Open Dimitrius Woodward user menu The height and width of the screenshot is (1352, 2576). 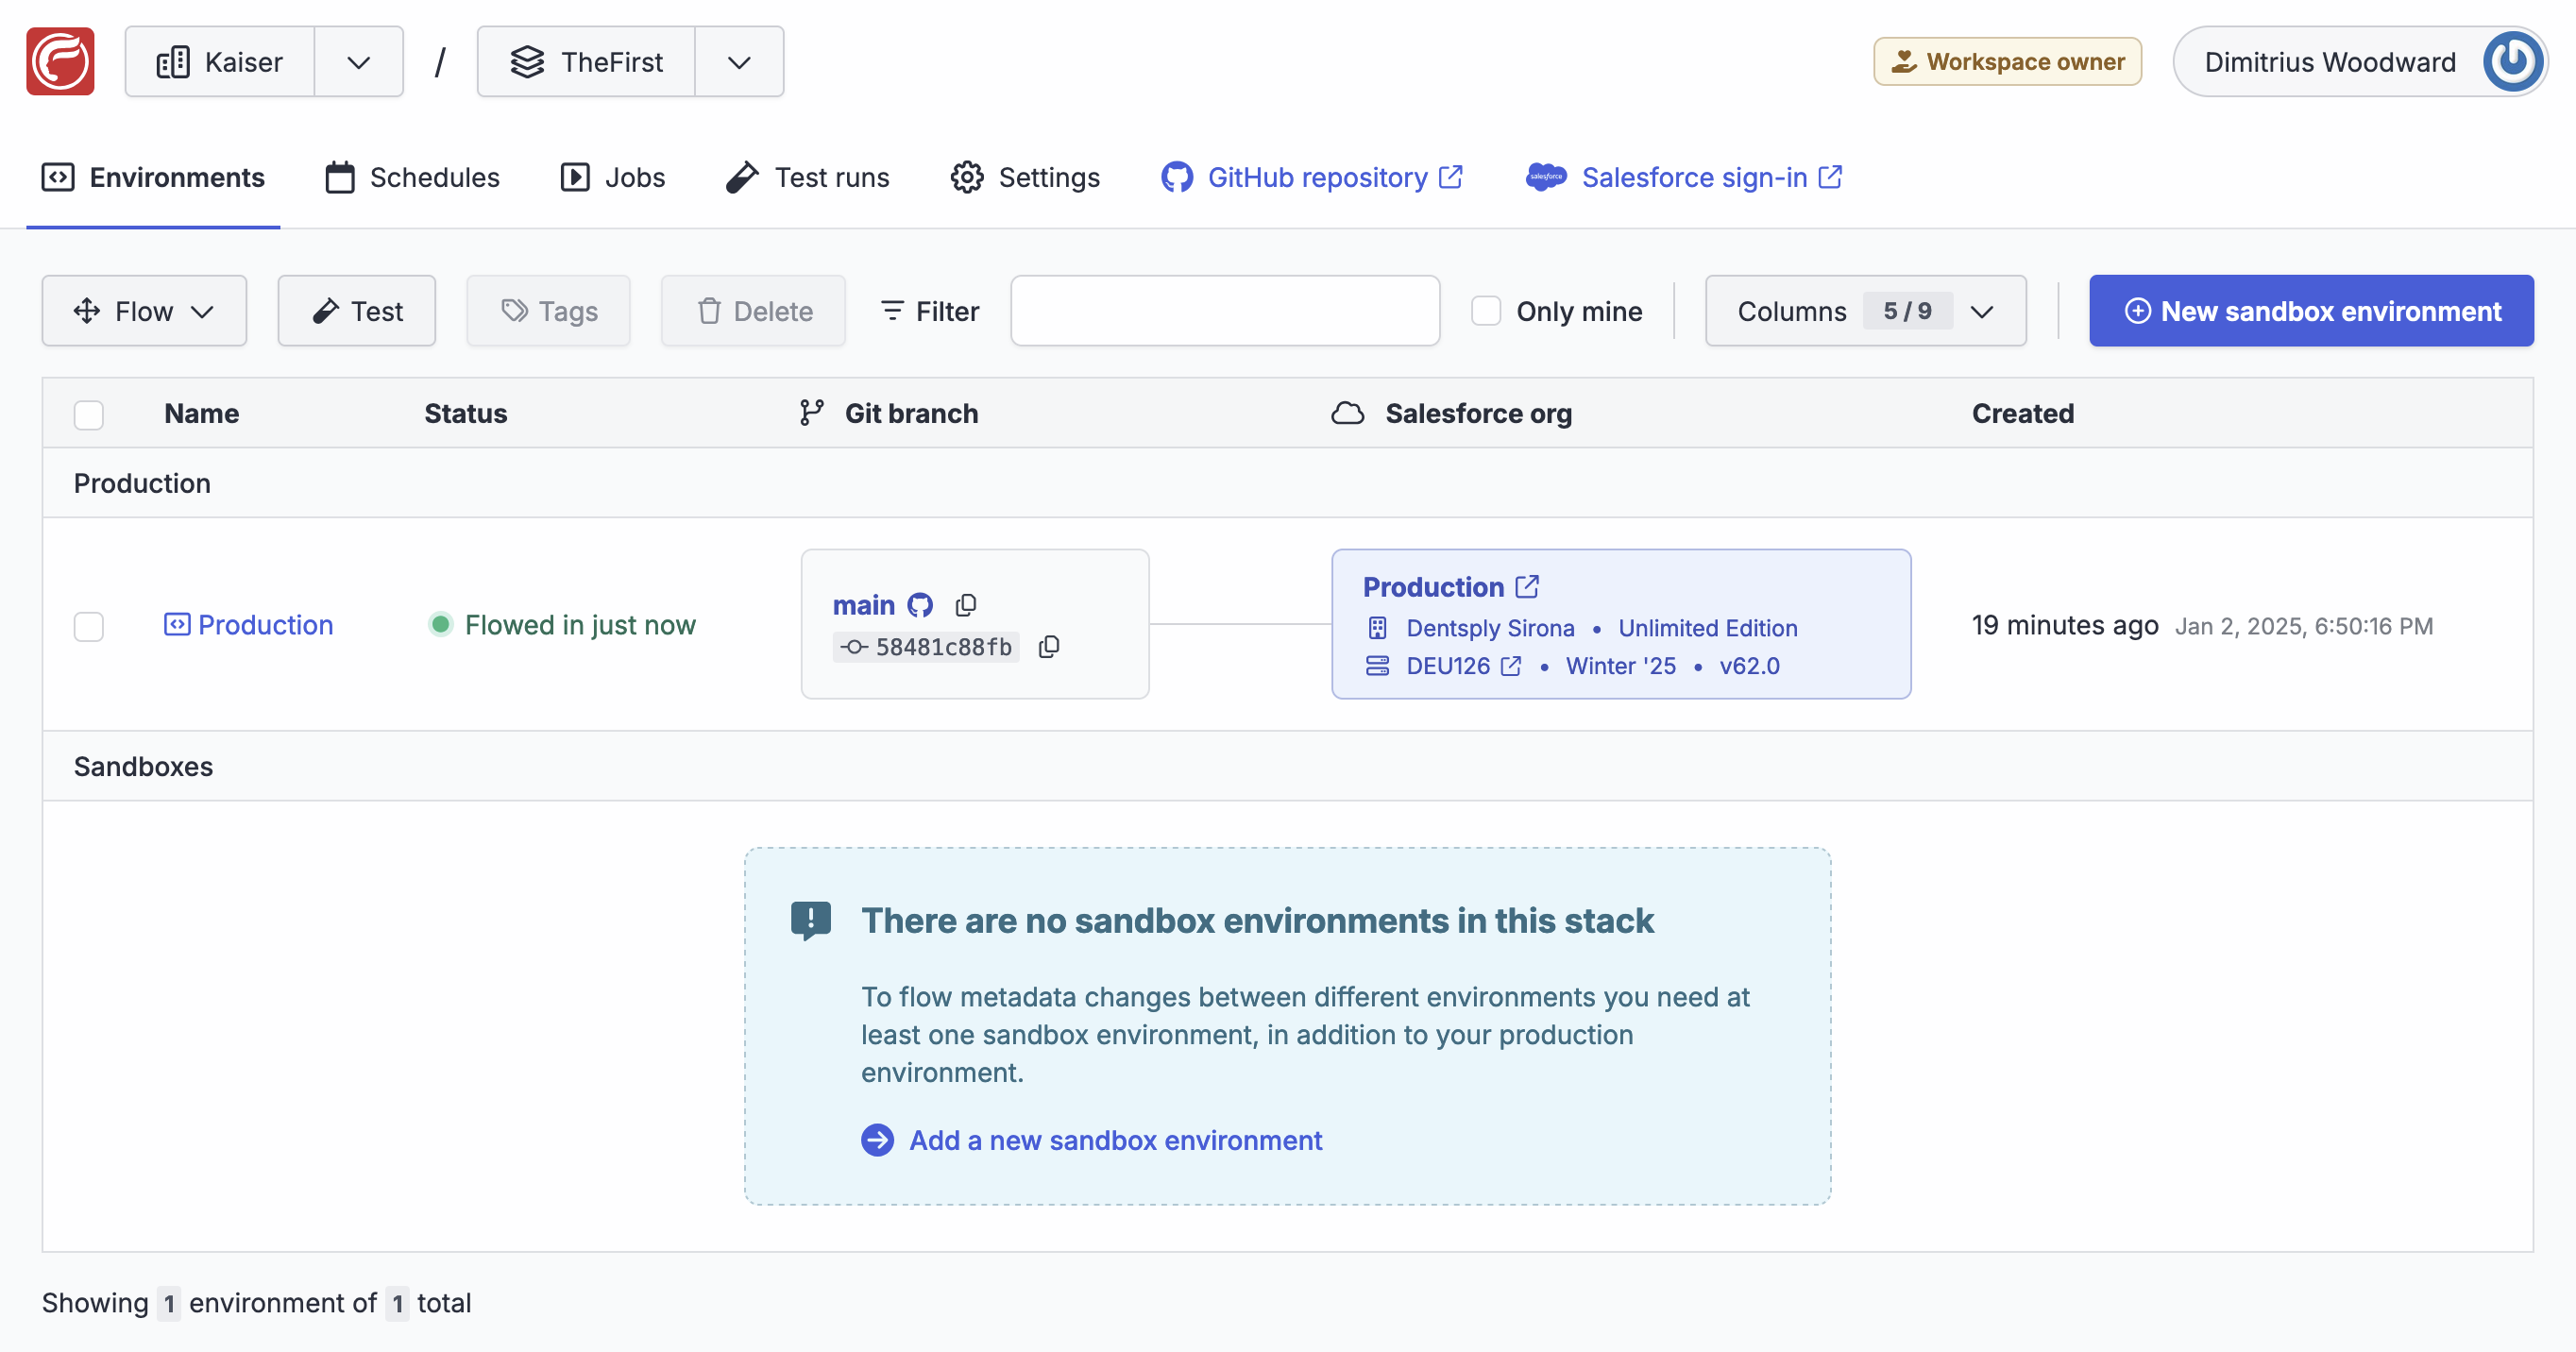coord(2360,61)
